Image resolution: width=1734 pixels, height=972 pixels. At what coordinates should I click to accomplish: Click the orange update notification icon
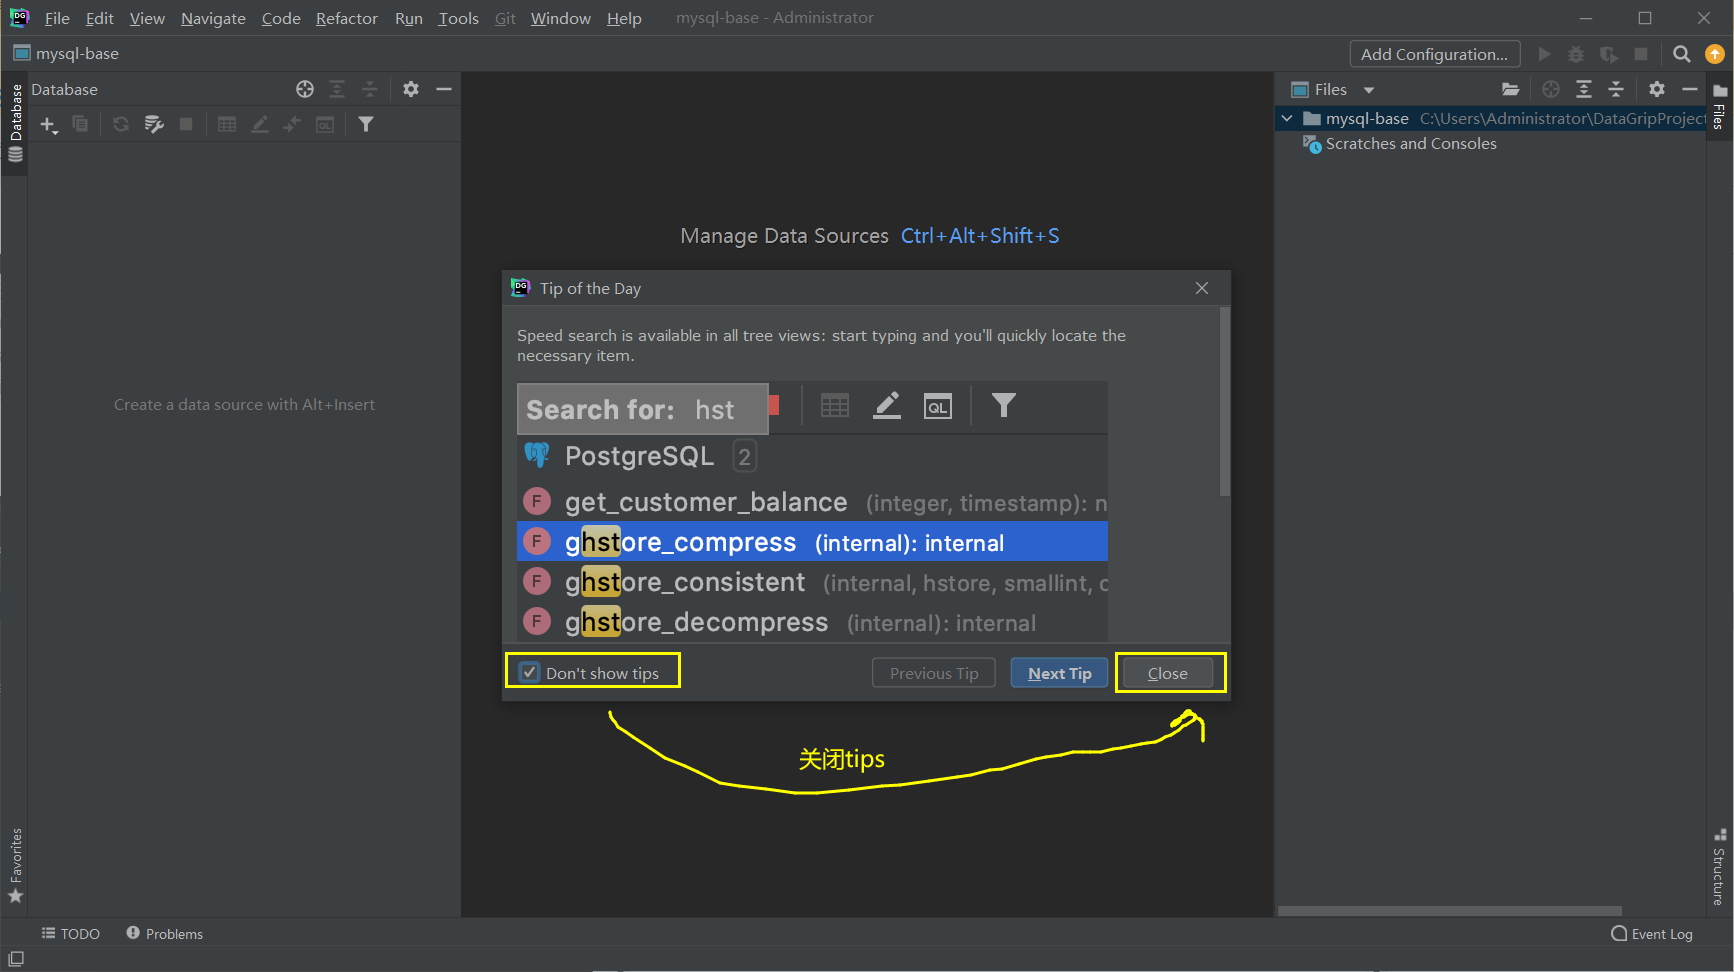pyautogui.click(x=1715, y=54)
